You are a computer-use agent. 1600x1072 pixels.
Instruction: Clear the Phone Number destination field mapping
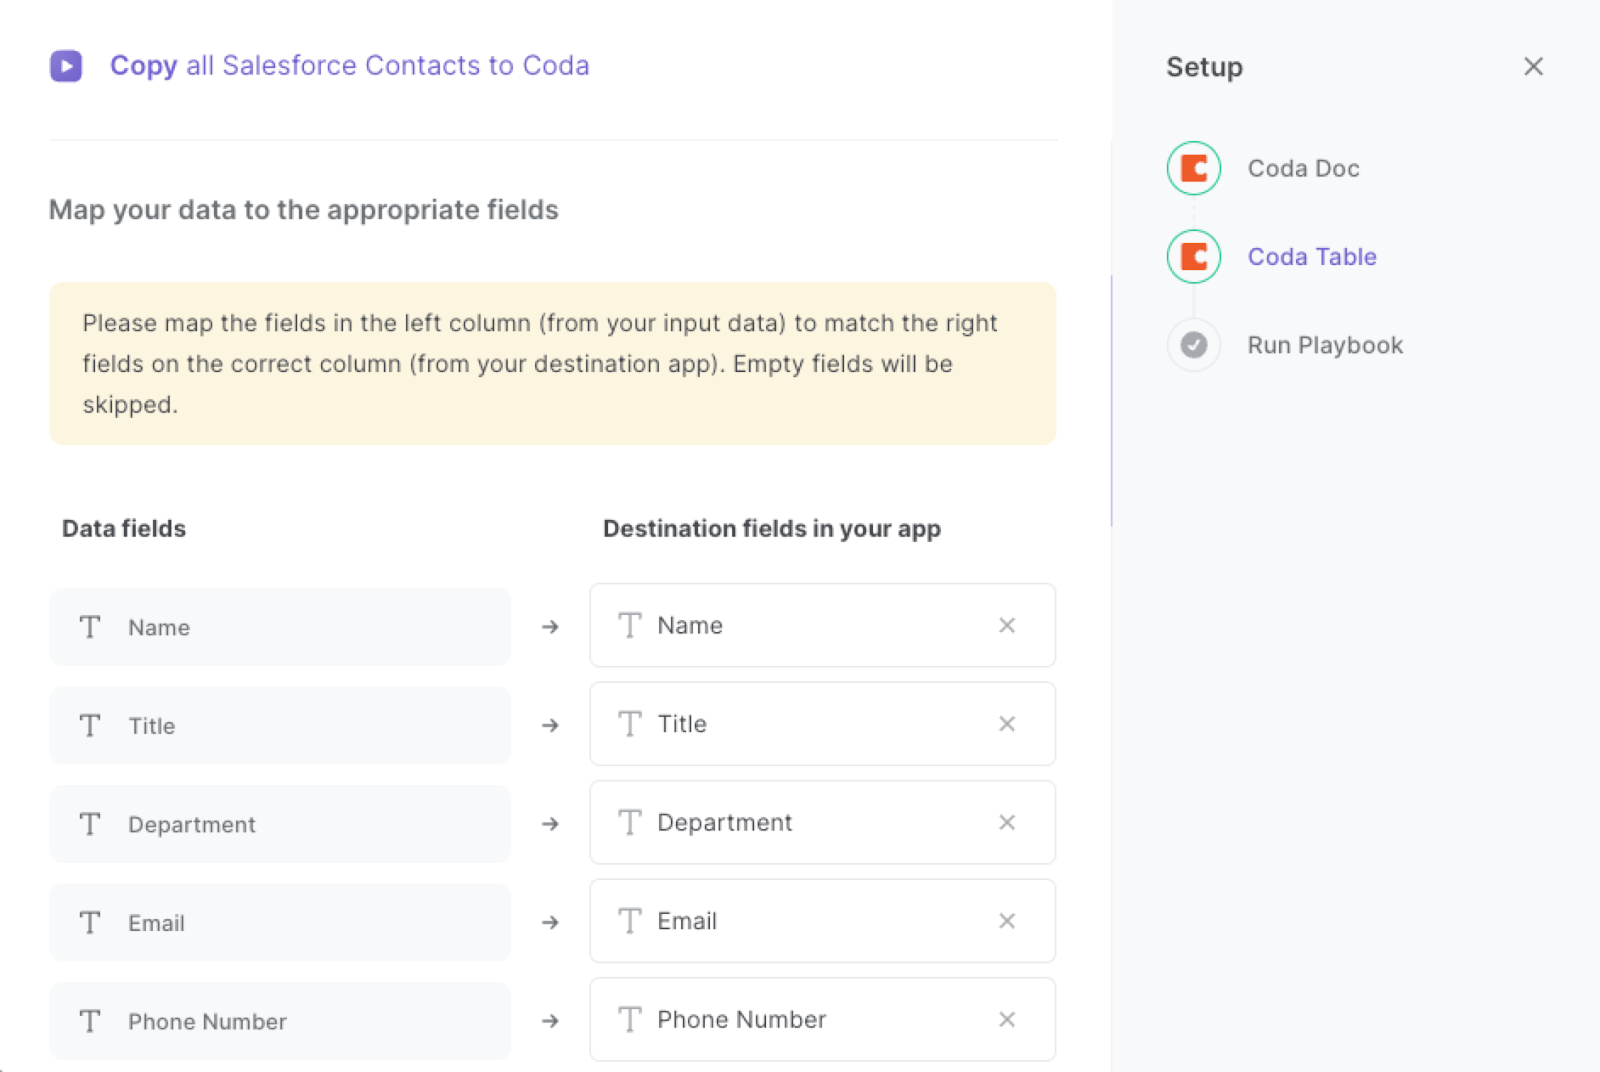click(x=1007, y=1019)
